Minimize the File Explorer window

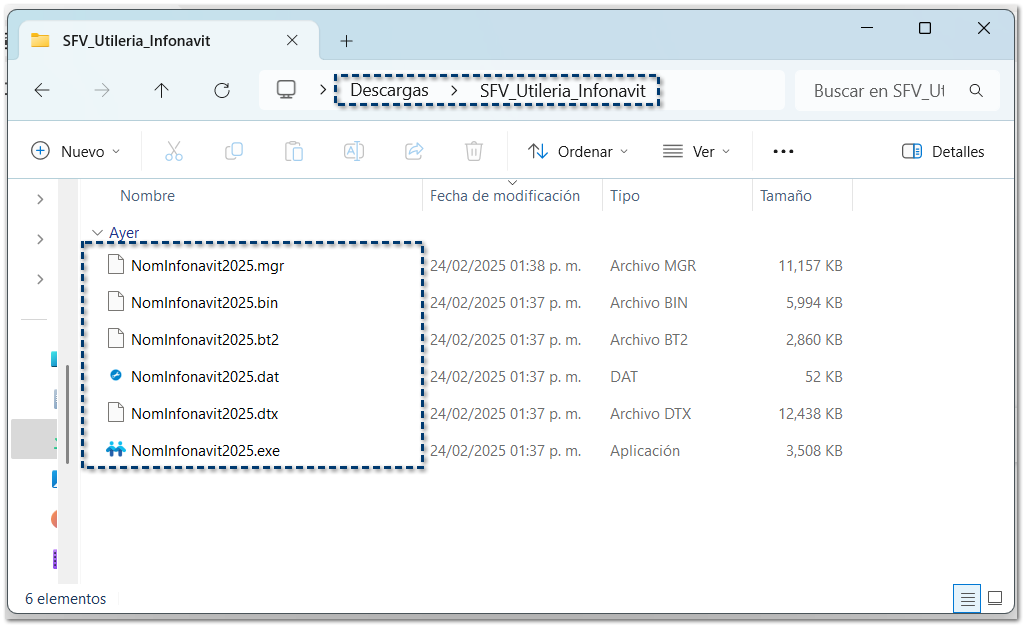click(x=867, y=28)
